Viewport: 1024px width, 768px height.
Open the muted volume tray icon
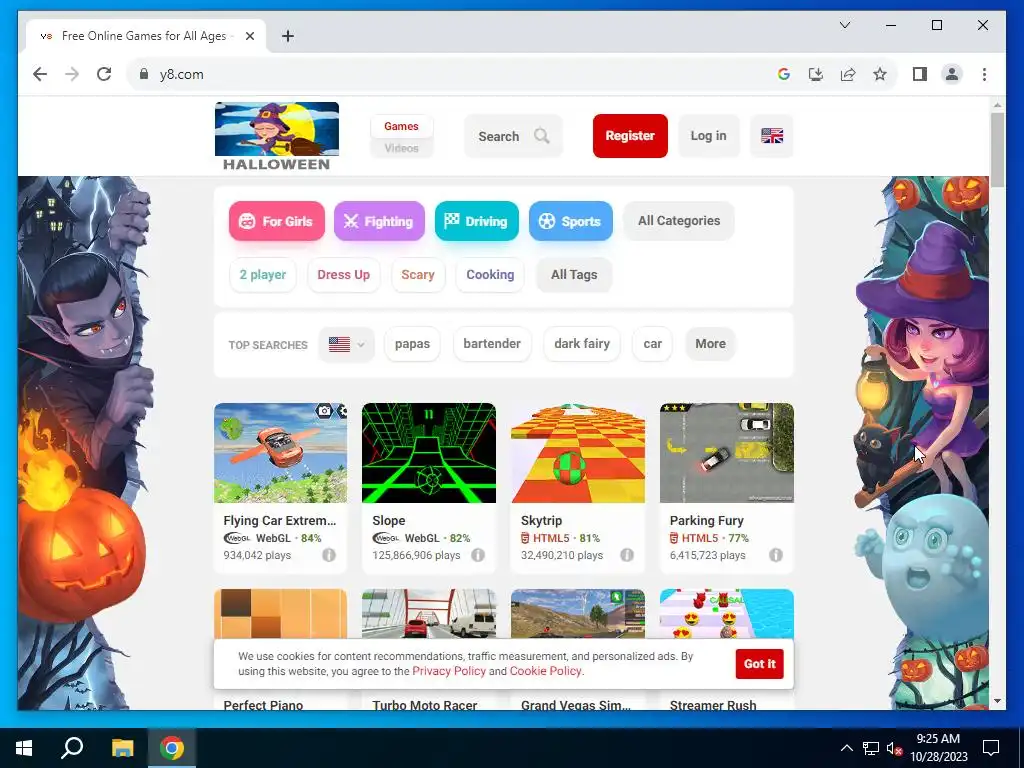tap(895, 748)
